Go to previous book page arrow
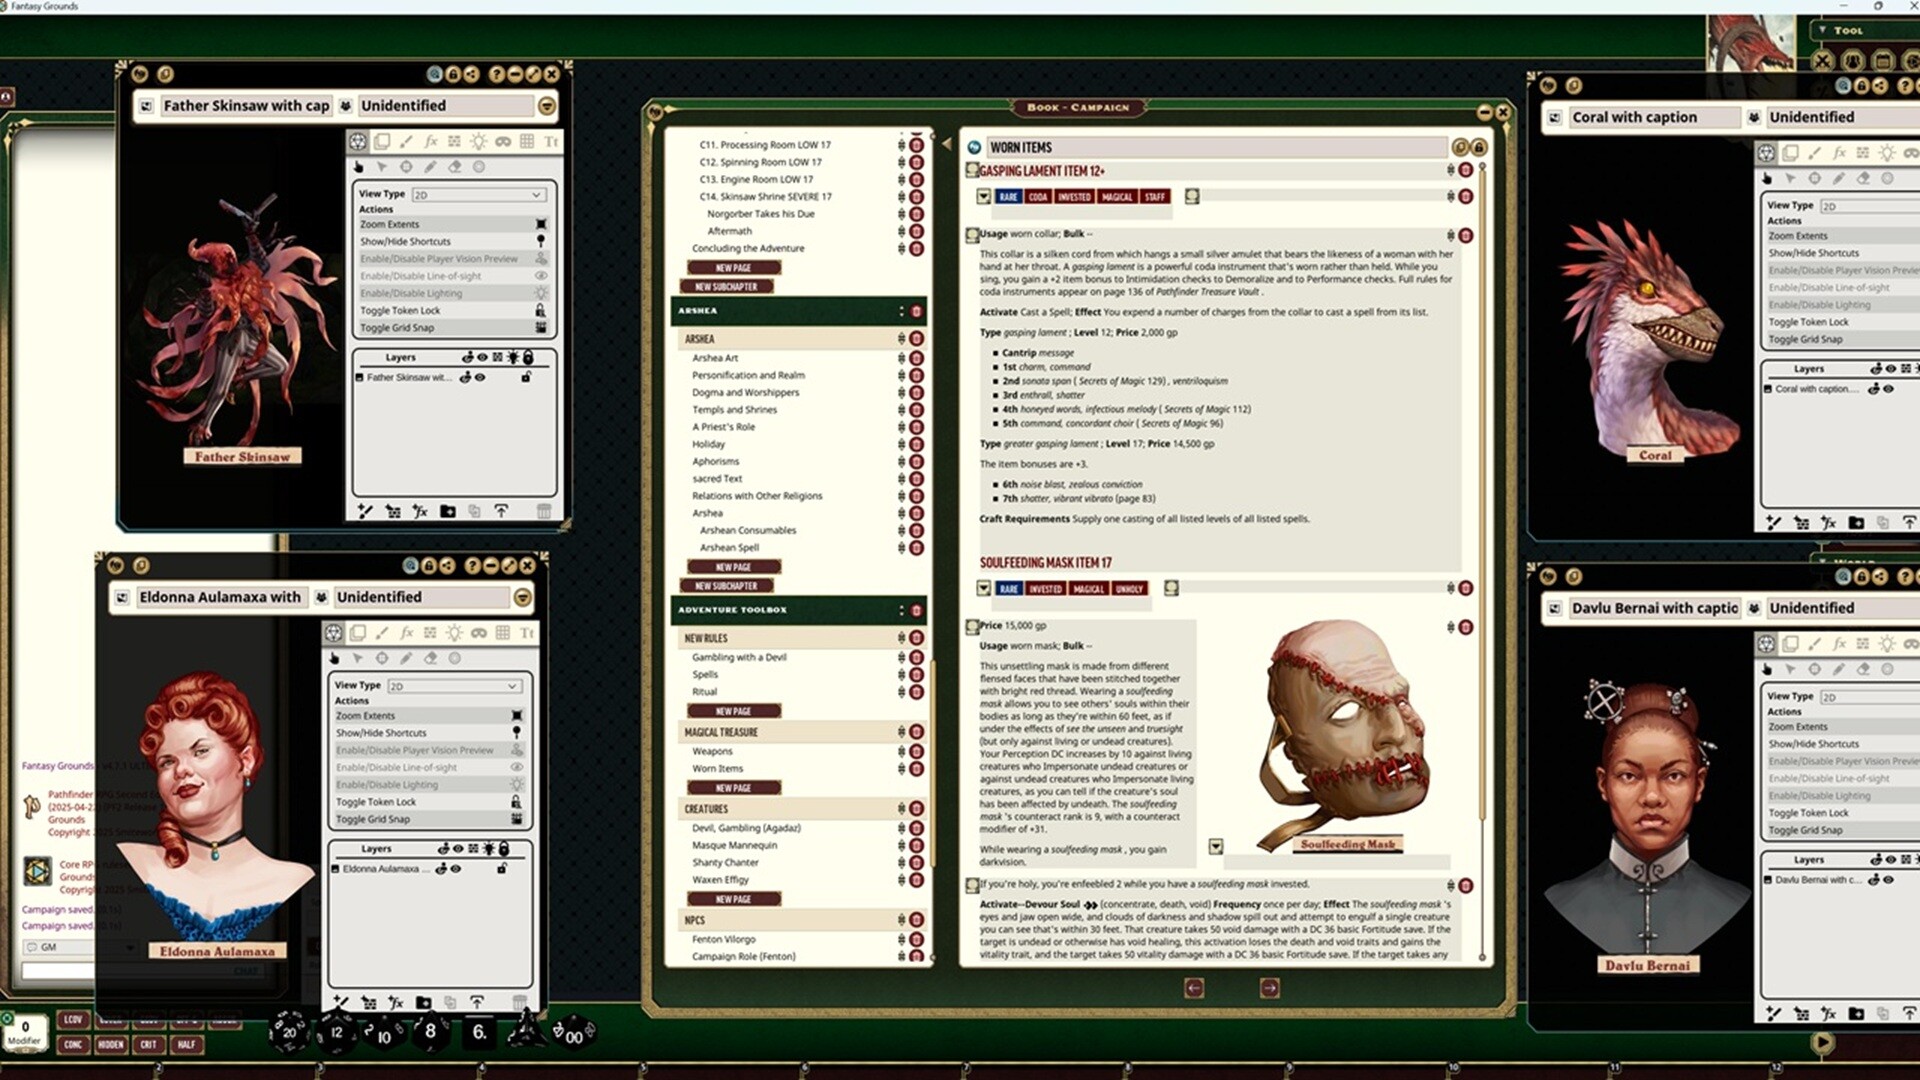Viewport: 1920px width, 1080px height. 1194,988
